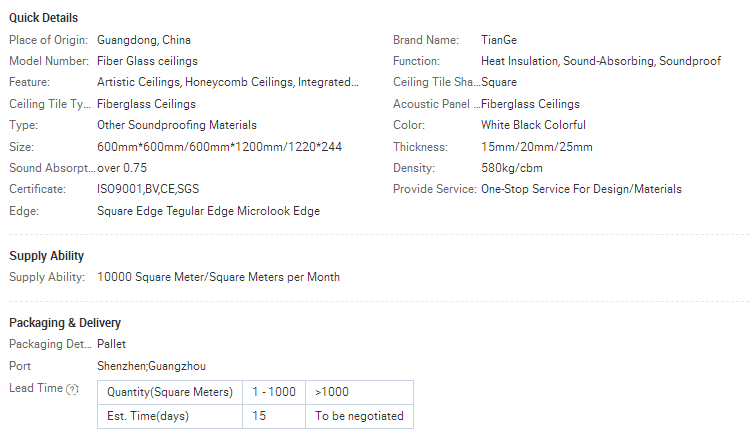The height and width of the screenshot is (445, 753).
Task: Expand the truncated Ceiling Tile Type label
Action: pos(49,104)
